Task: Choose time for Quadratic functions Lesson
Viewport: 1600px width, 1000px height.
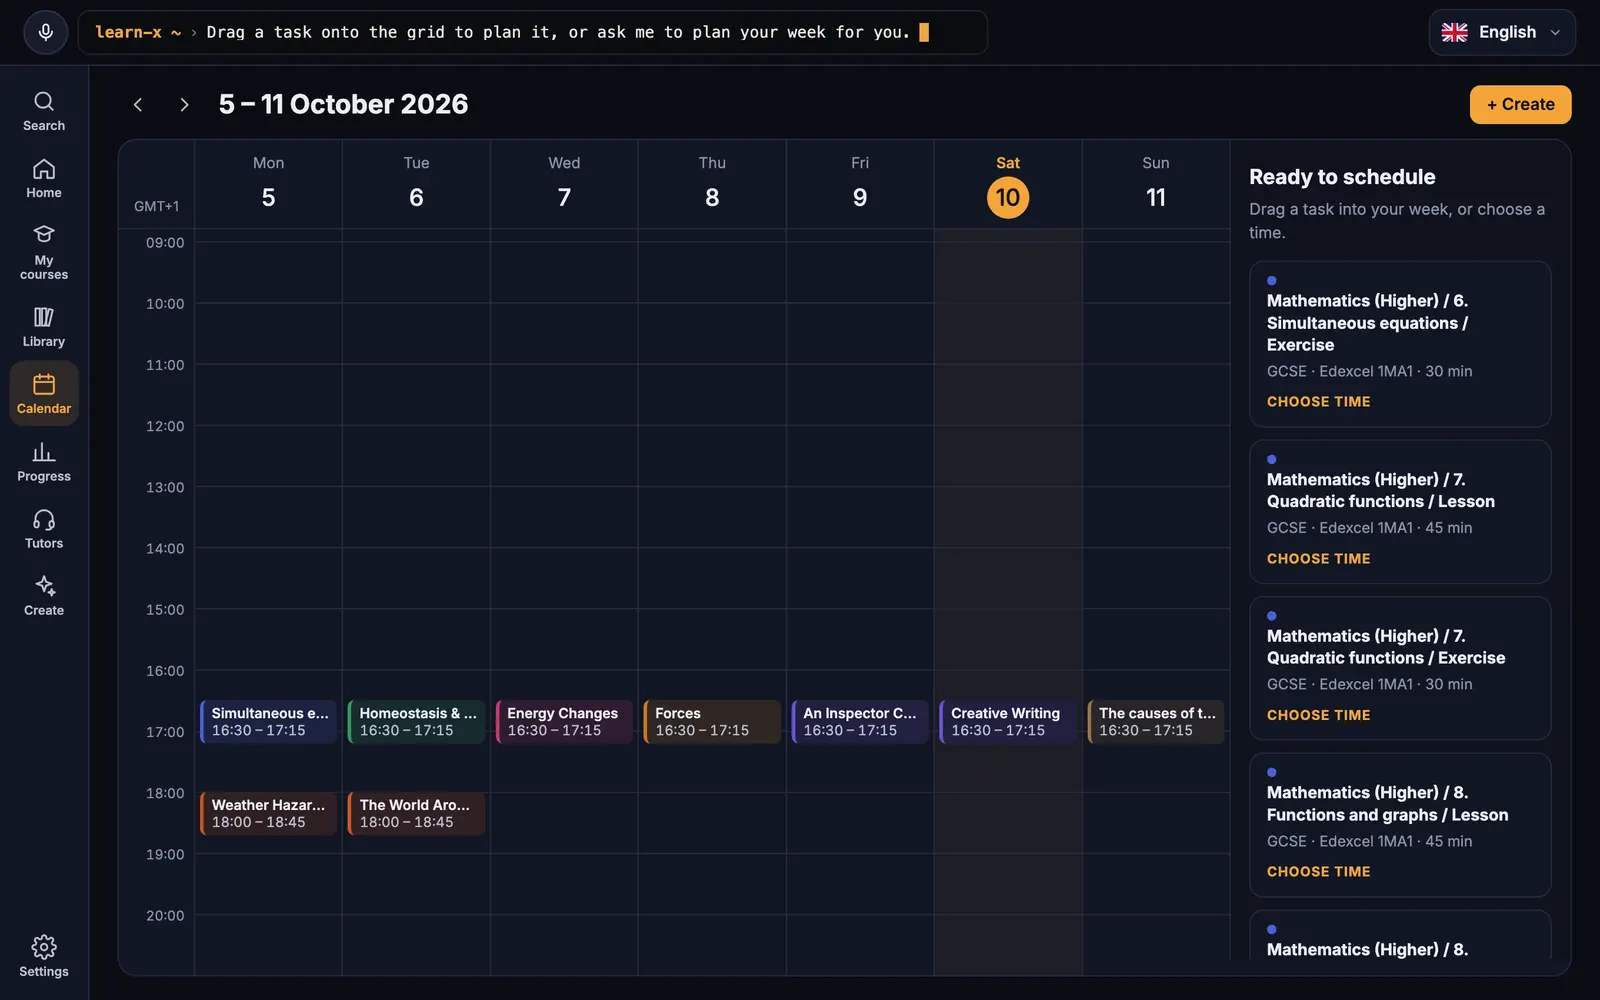Action: (1318, 558)
